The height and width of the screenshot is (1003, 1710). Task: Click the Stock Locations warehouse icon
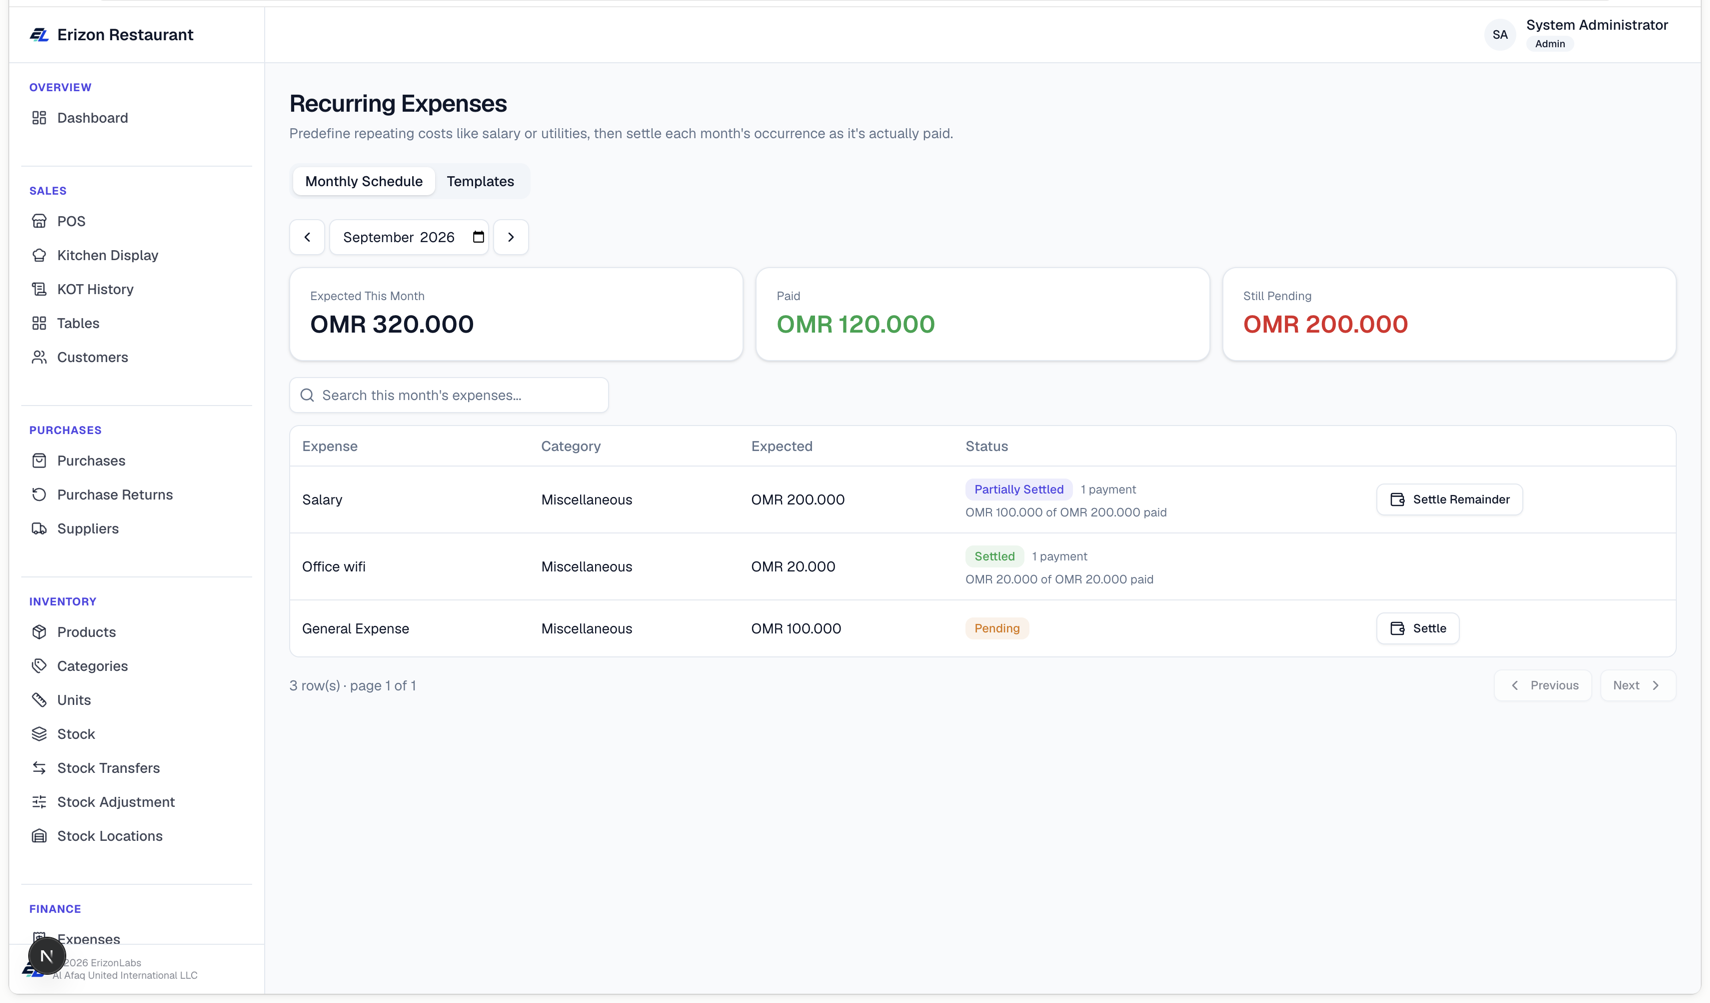tap(39, 836)
